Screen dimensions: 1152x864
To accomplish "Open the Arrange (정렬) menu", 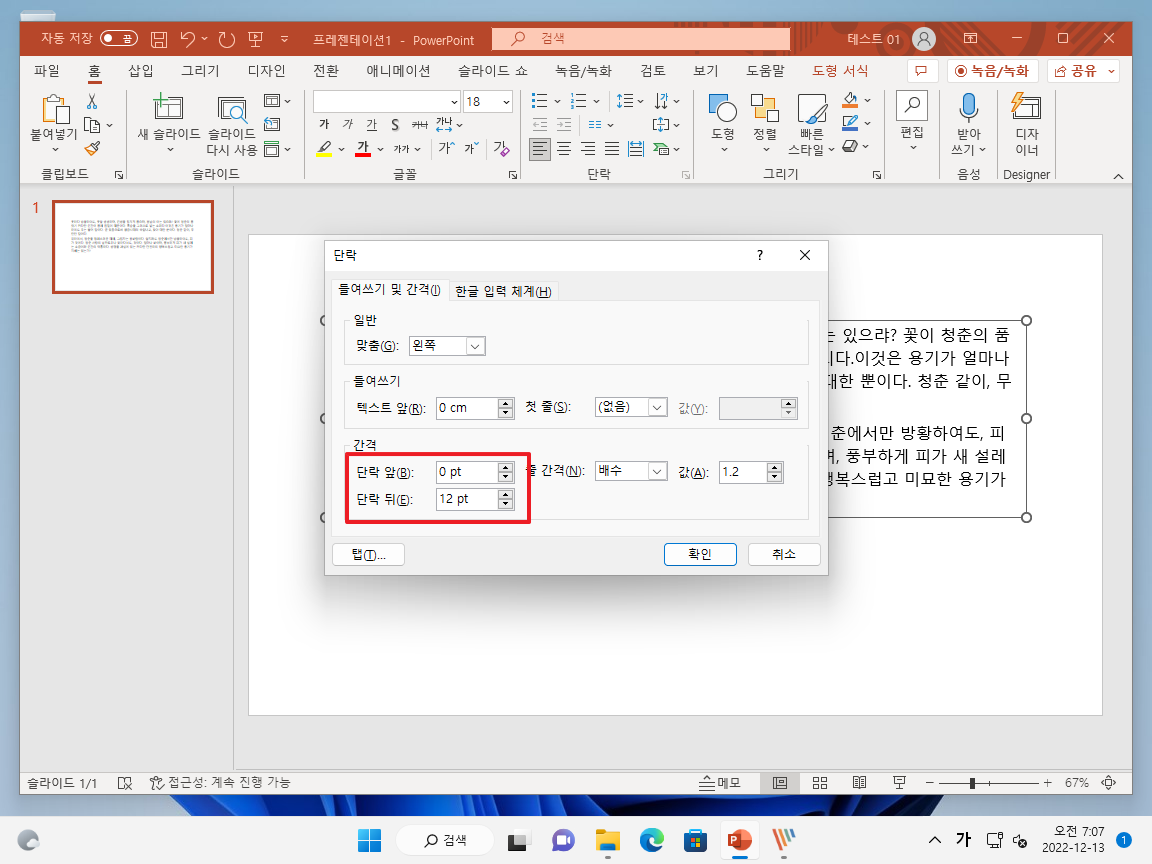I will point(765,123).
